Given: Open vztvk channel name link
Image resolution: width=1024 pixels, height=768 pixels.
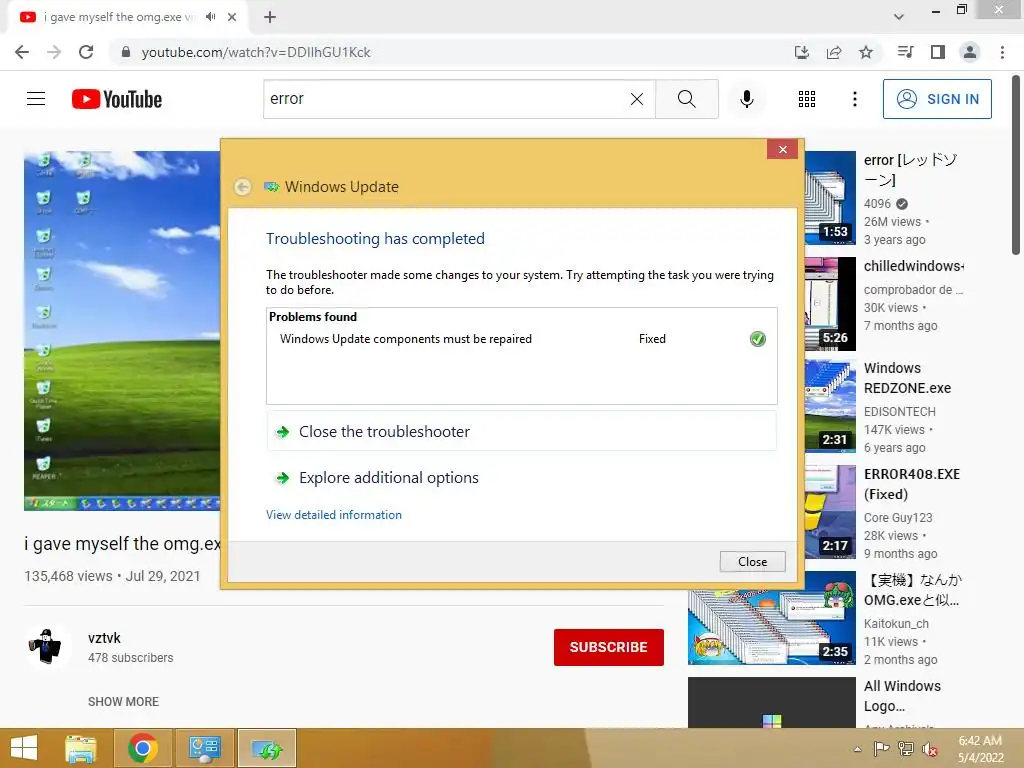Looking at the screenshot, I should tap(104, 638).
